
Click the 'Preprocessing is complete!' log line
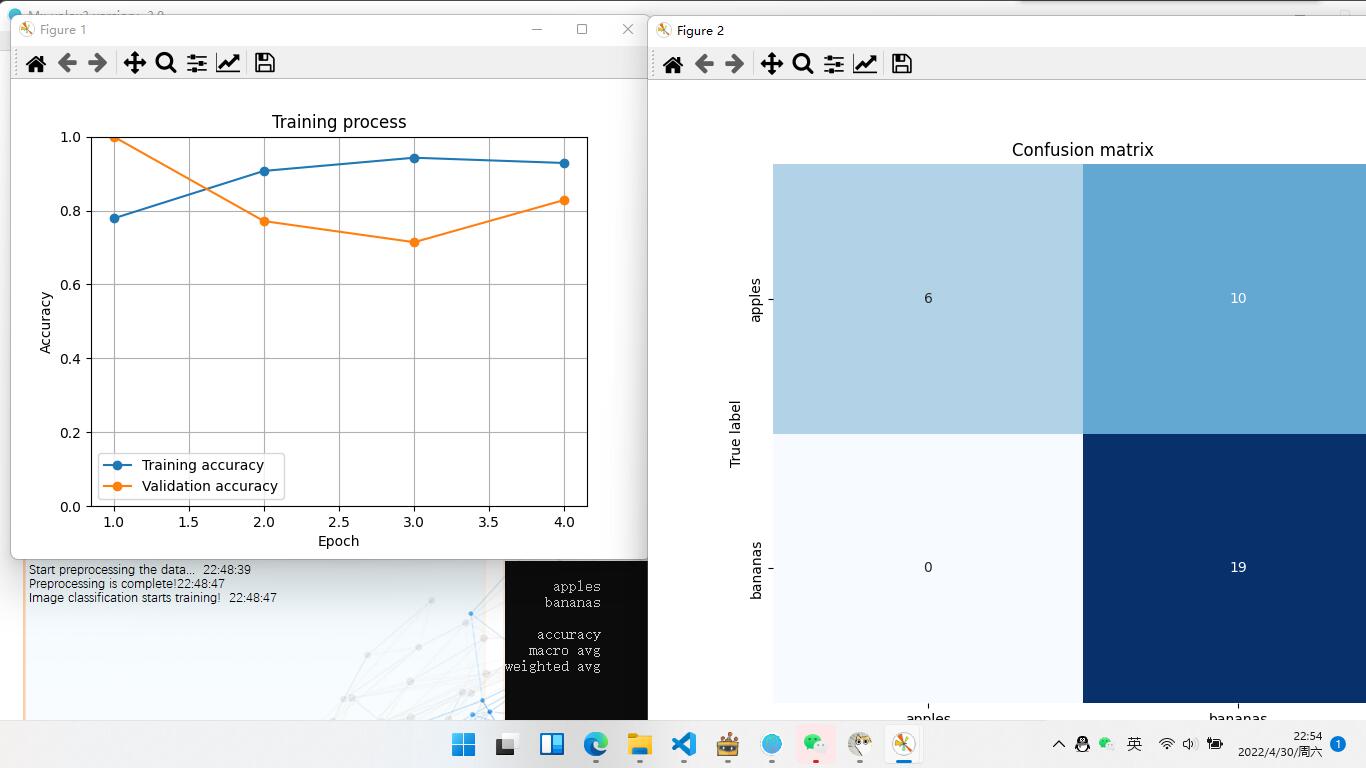127,584
